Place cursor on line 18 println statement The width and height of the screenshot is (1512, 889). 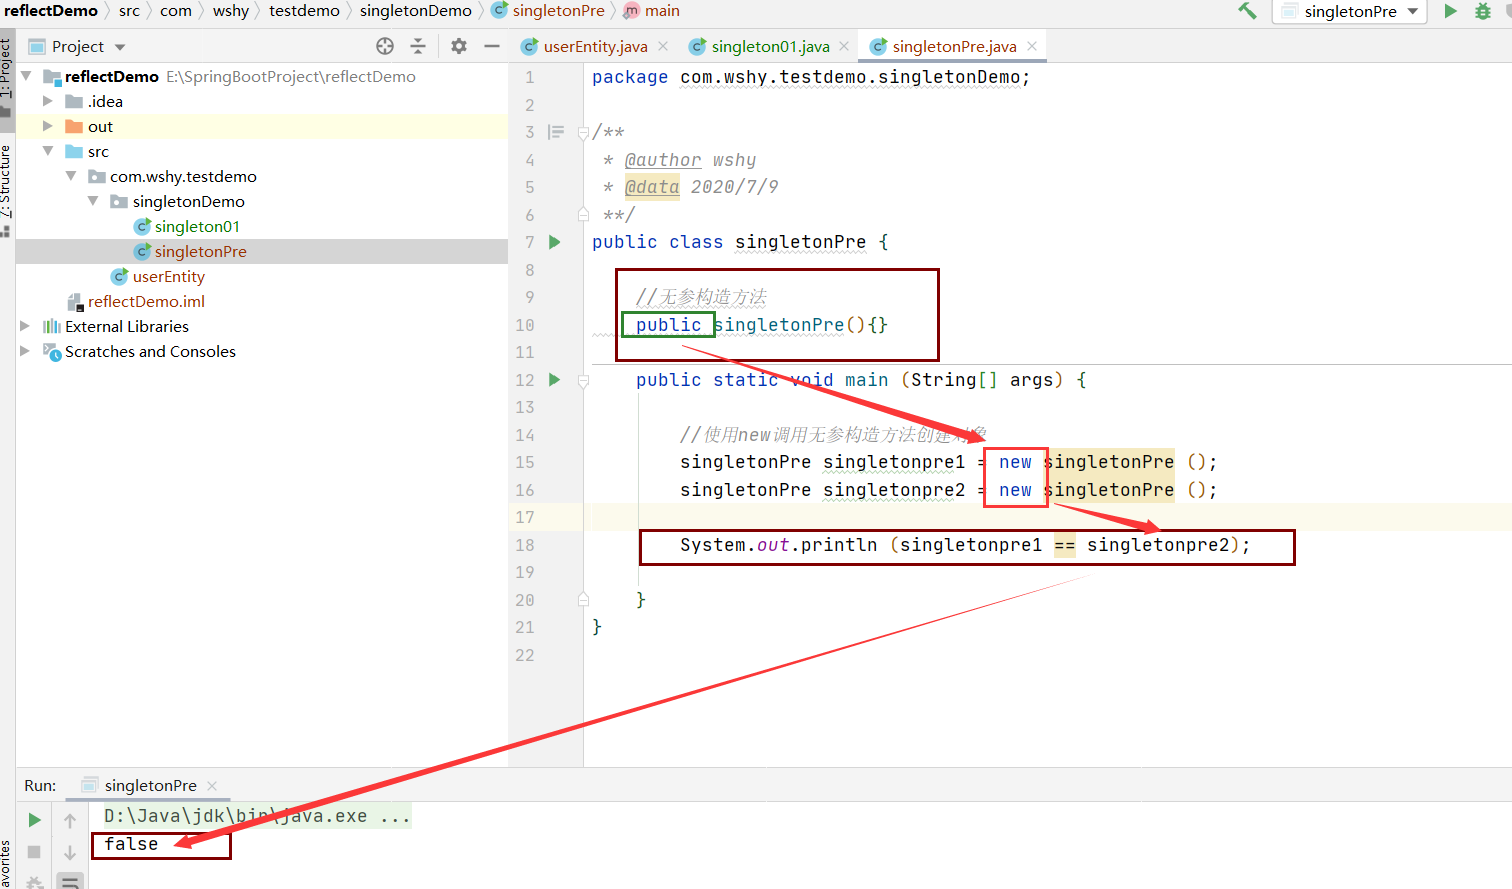[x=965, y=545]
